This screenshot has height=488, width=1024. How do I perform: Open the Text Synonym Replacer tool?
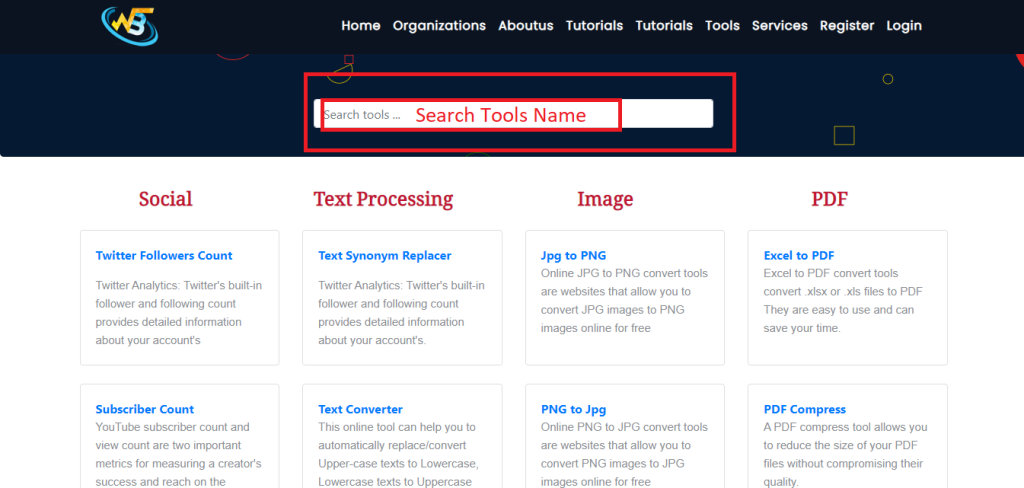385,255
